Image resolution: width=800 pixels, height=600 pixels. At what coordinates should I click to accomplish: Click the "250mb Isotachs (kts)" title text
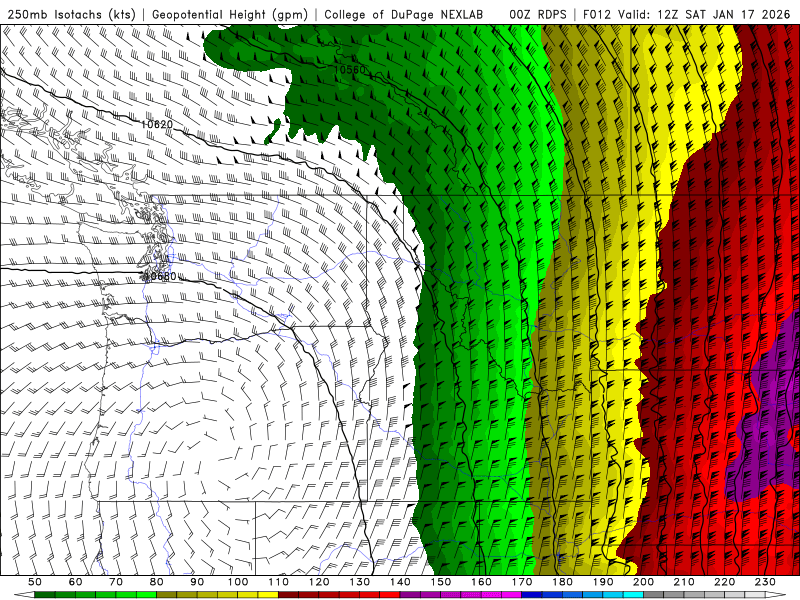coord(72,14)
